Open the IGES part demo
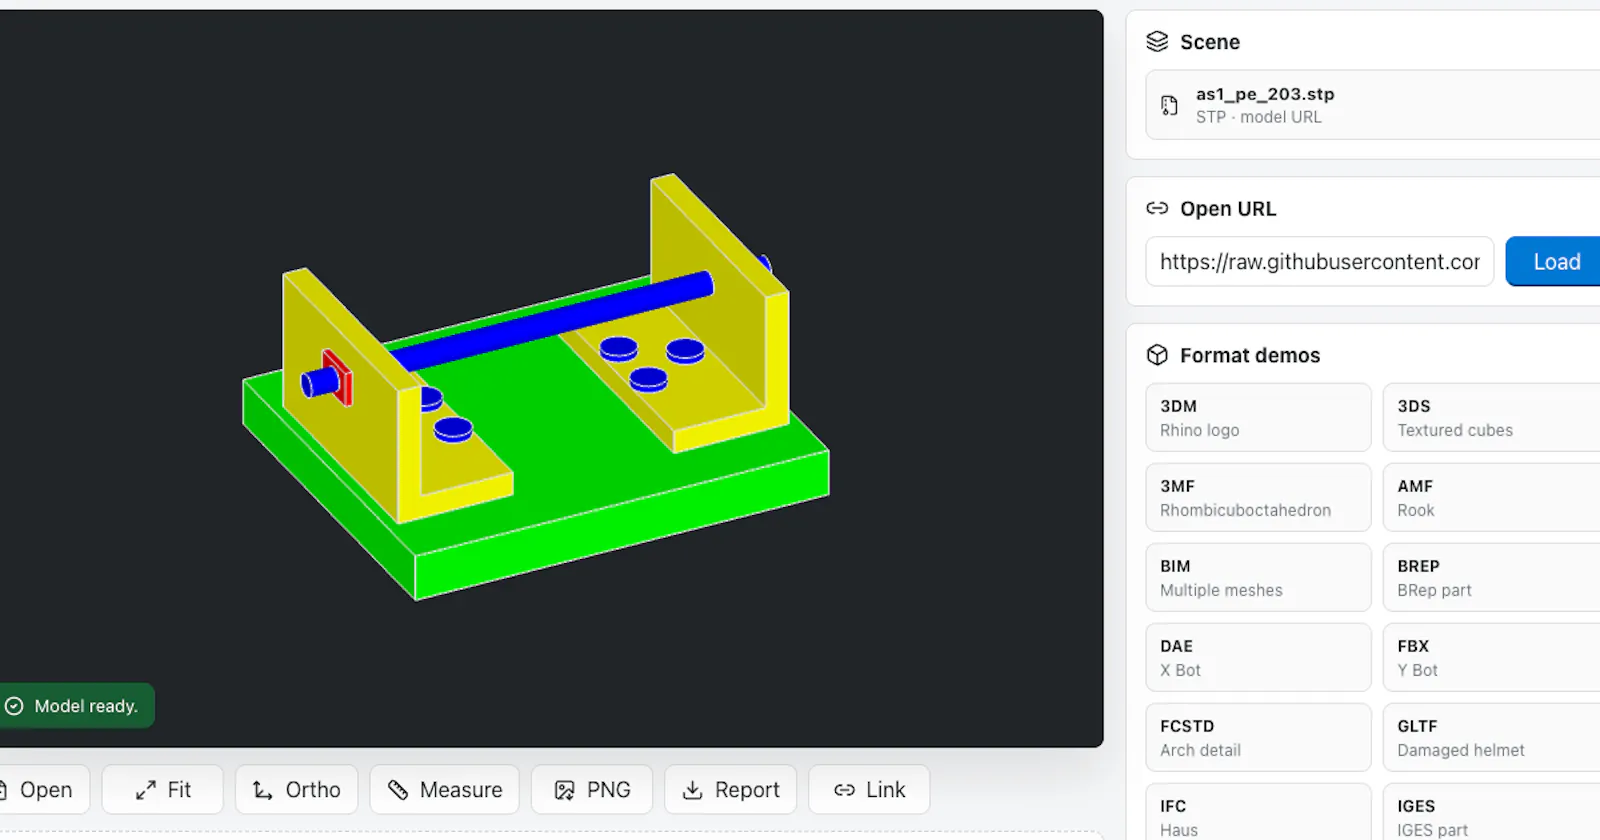 pos(1491,812)
